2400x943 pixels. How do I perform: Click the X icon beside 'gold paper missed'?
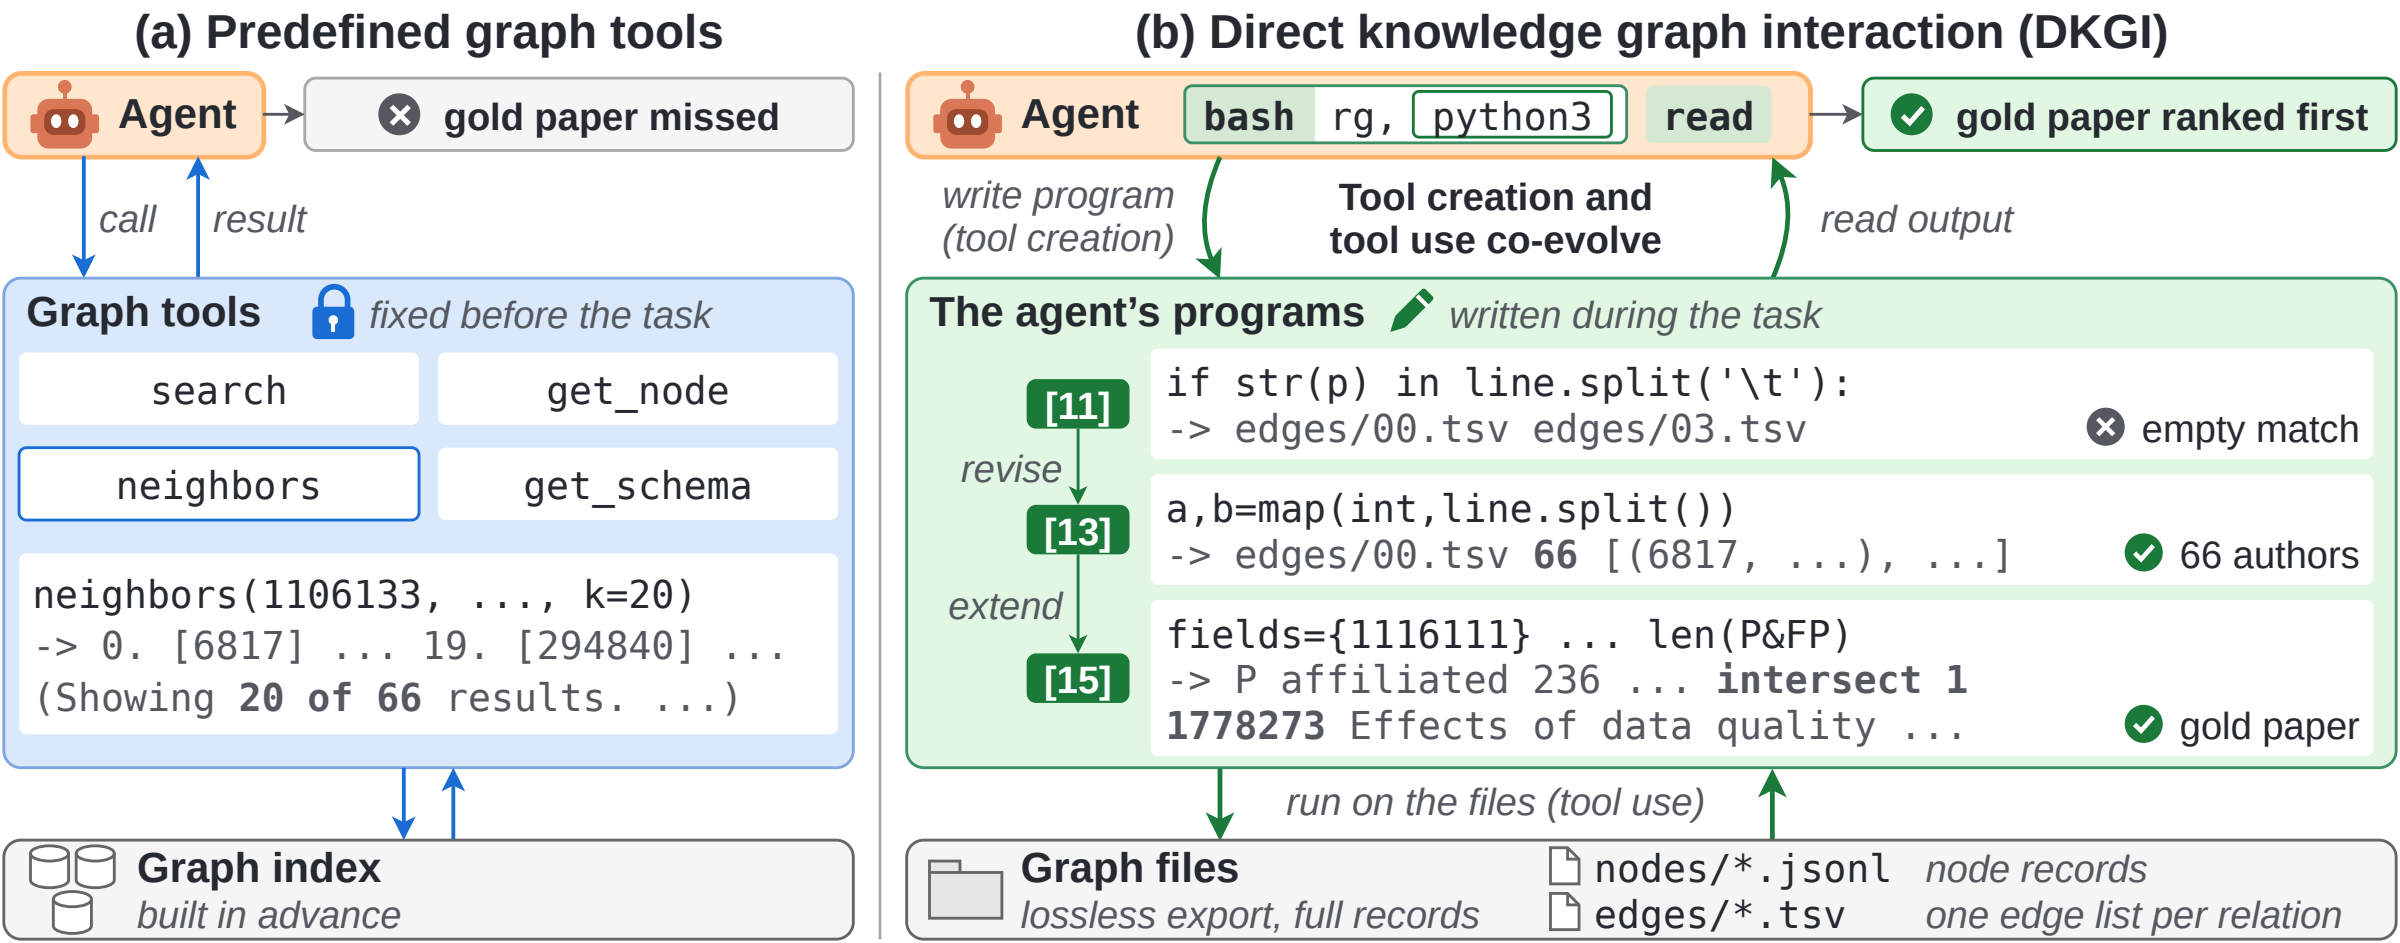click(399, 114)
